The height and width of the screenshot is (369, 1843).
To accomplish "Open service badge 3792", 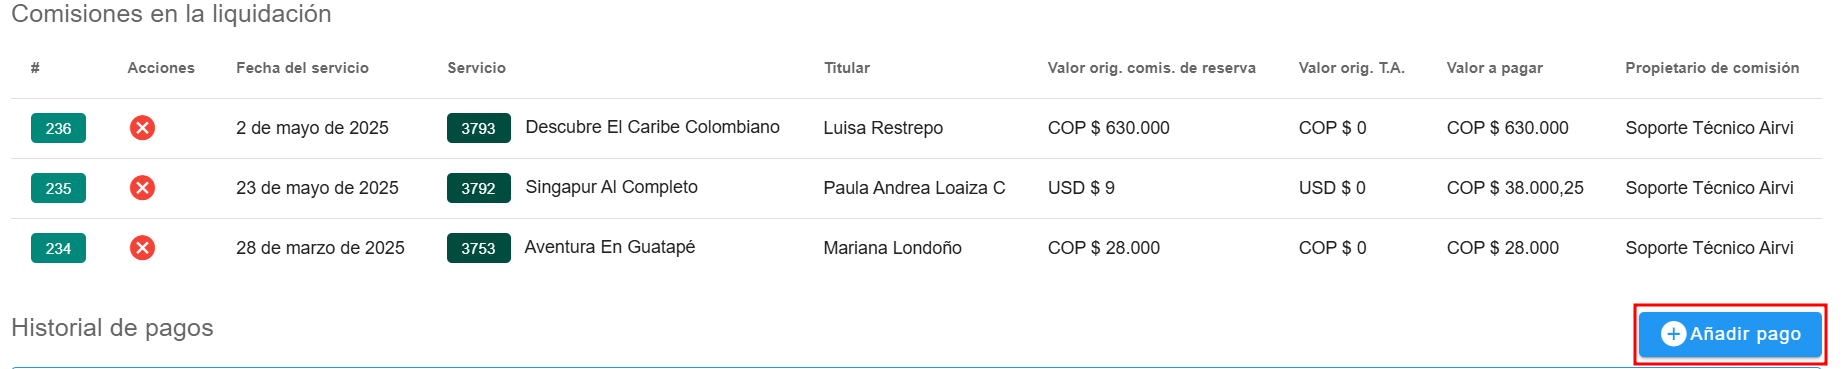I will coord(478,188).
